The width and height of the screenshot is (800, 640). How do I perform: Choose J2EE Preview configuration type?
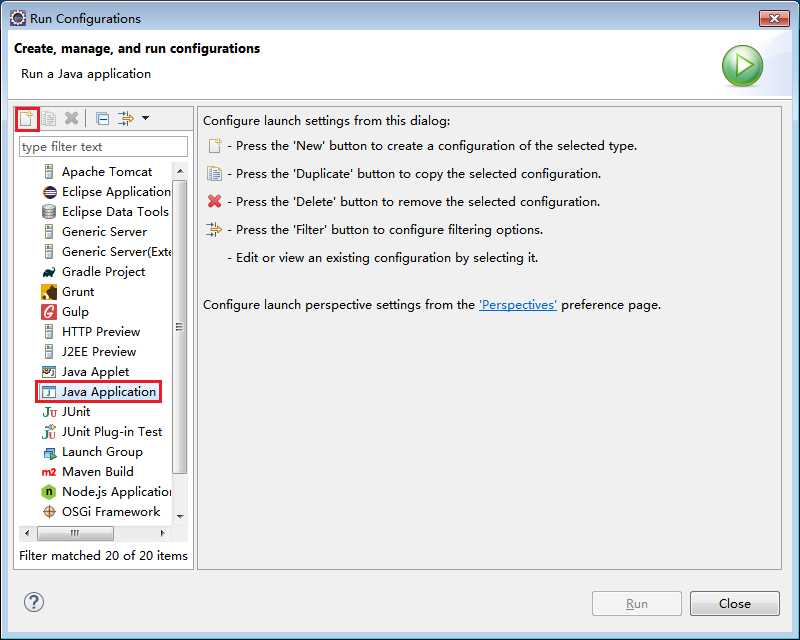point(99,352)
